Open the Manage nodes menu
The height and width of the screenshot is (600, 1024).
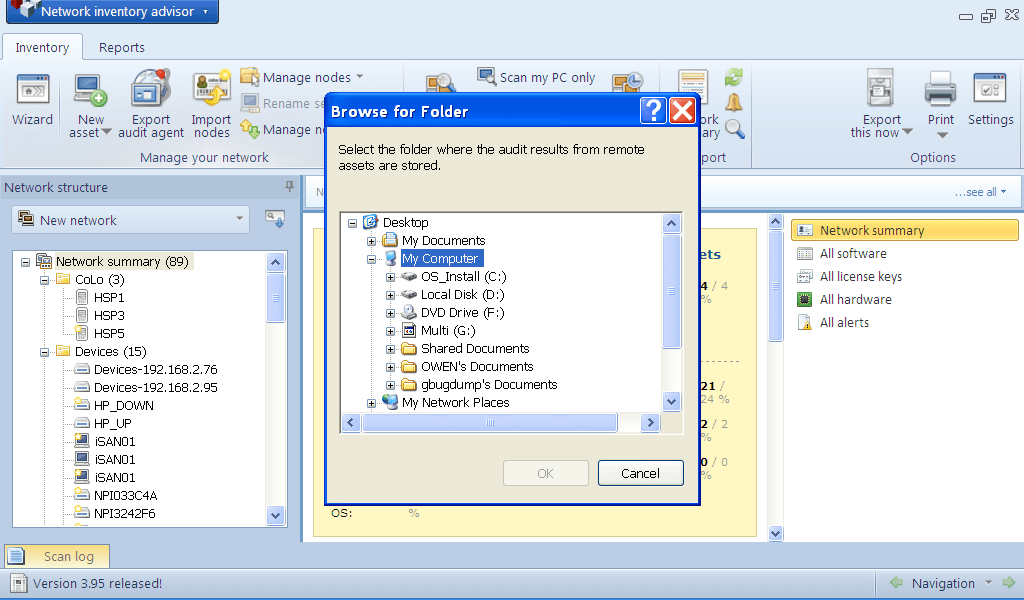coord(302,77)
